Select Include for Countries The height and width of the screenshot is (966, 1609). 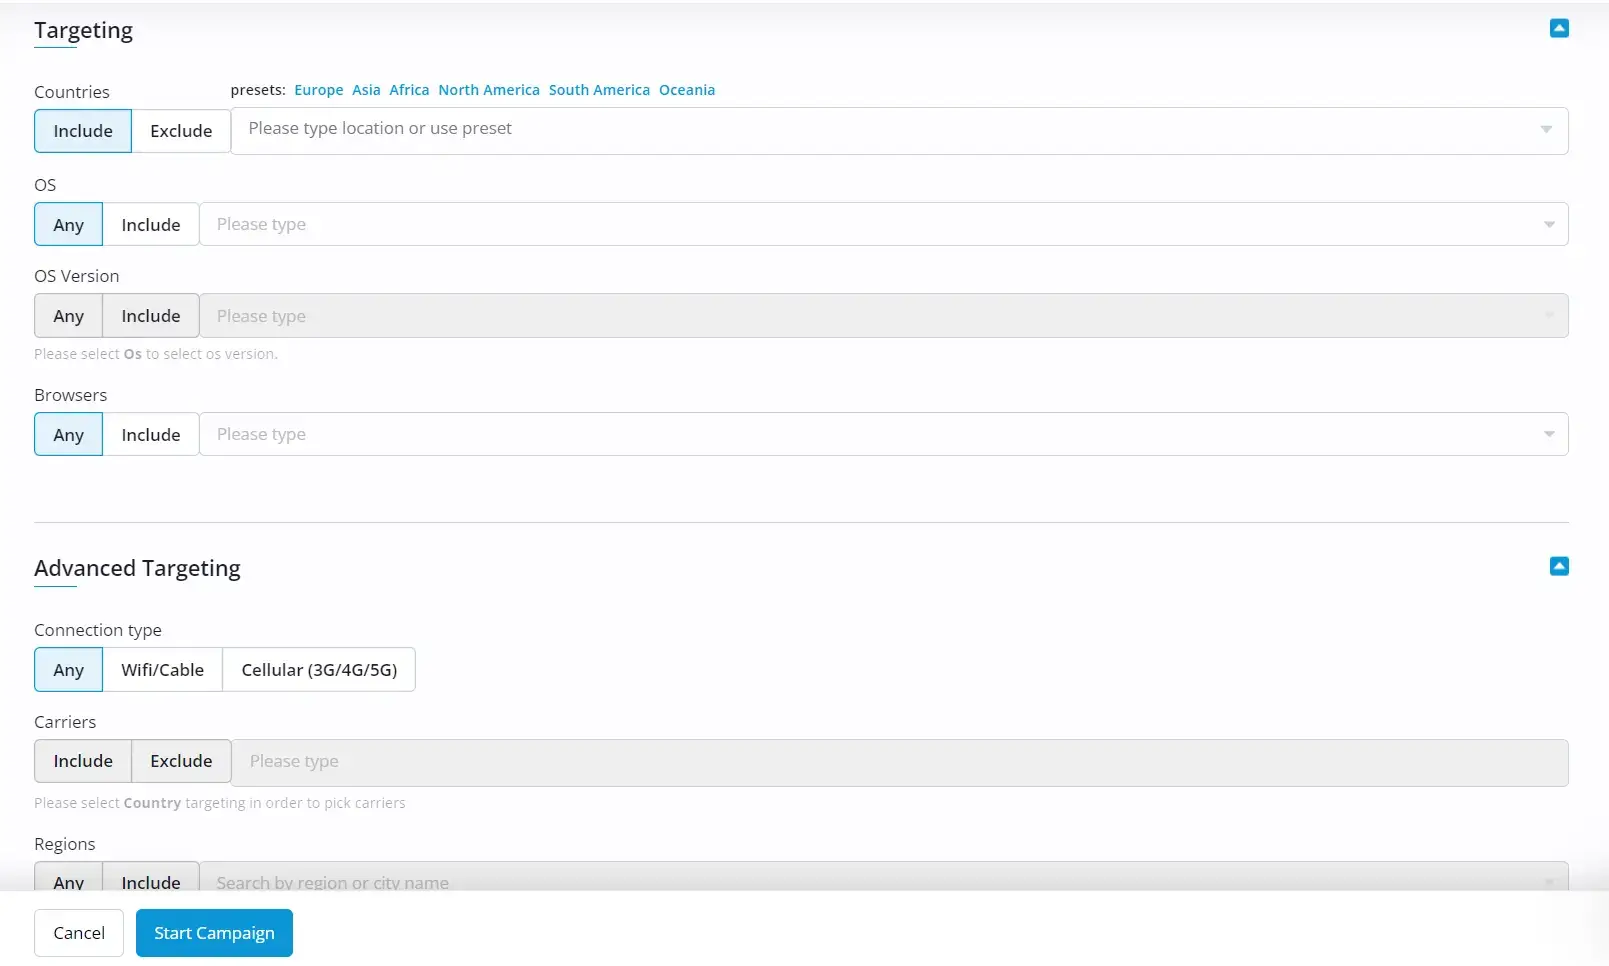tap(83, 131)
